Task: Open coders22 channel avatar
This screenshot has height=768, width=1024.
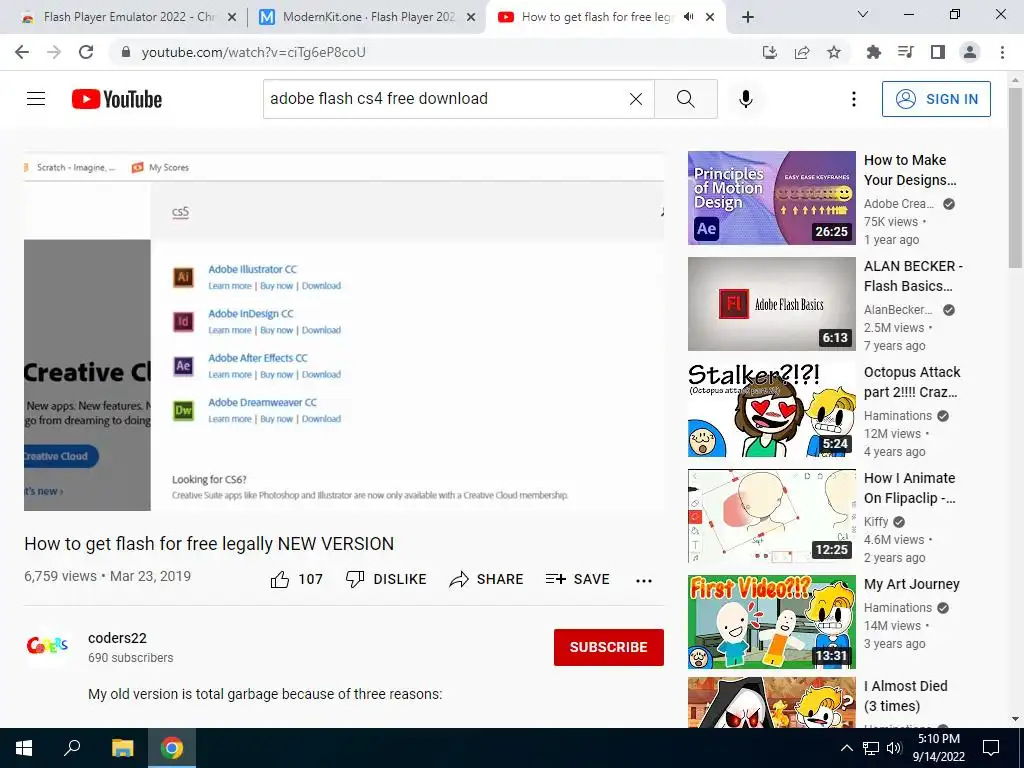Action: tap(48, 647)
